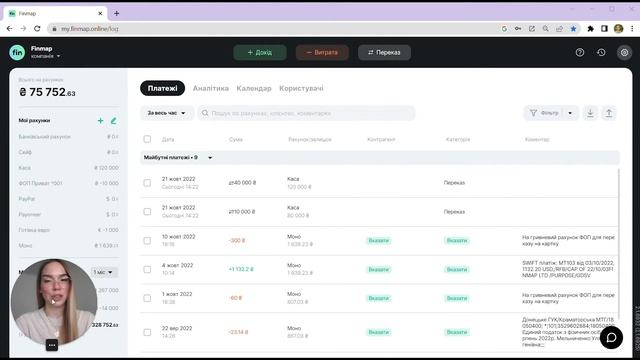Check the 40 000 ₴ Каса payment row
This screenshot has width=640, height=360.
pyautogui.click(x=147, y=183)
